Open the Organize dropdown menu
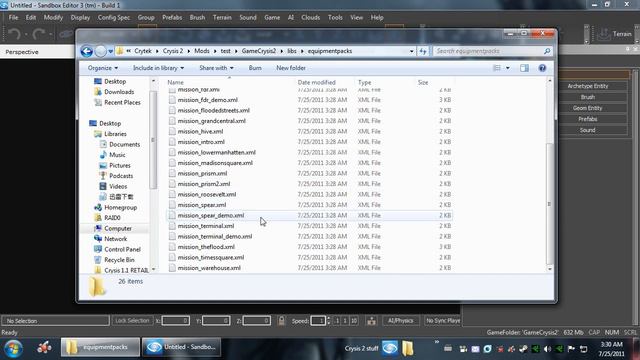This screenshot has width=640, height=360. pyautogui.click(x=103, y=68)
